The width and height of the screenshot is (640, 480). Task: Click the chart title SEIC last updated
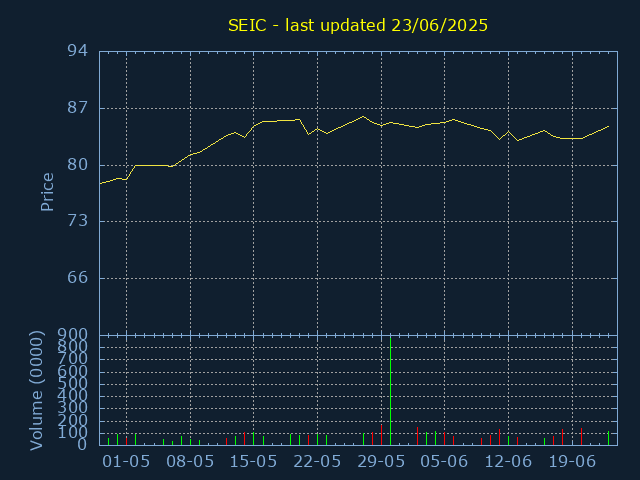358,25
